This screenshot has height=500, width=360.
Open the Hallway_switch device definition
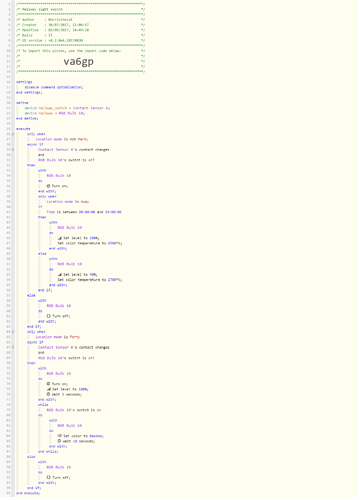click(67, 108)
